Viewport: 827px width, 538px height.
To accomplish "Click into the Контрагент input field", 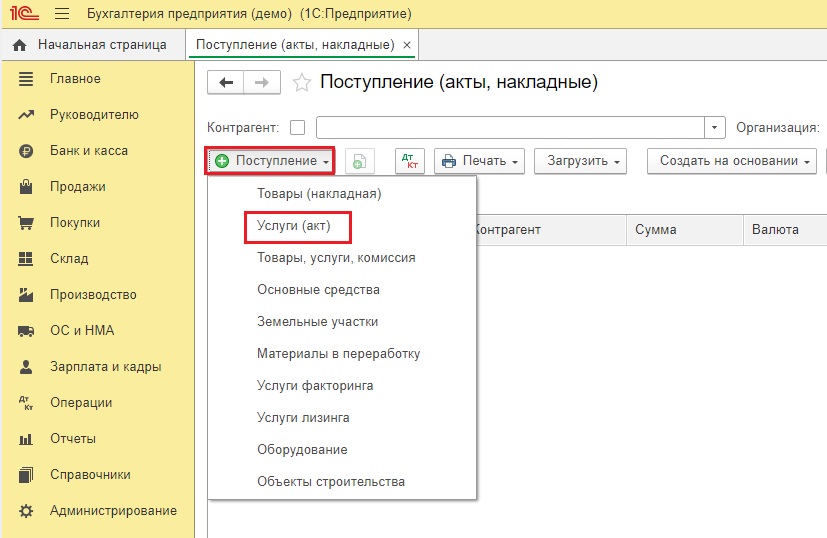I will [x=510, y=128].
